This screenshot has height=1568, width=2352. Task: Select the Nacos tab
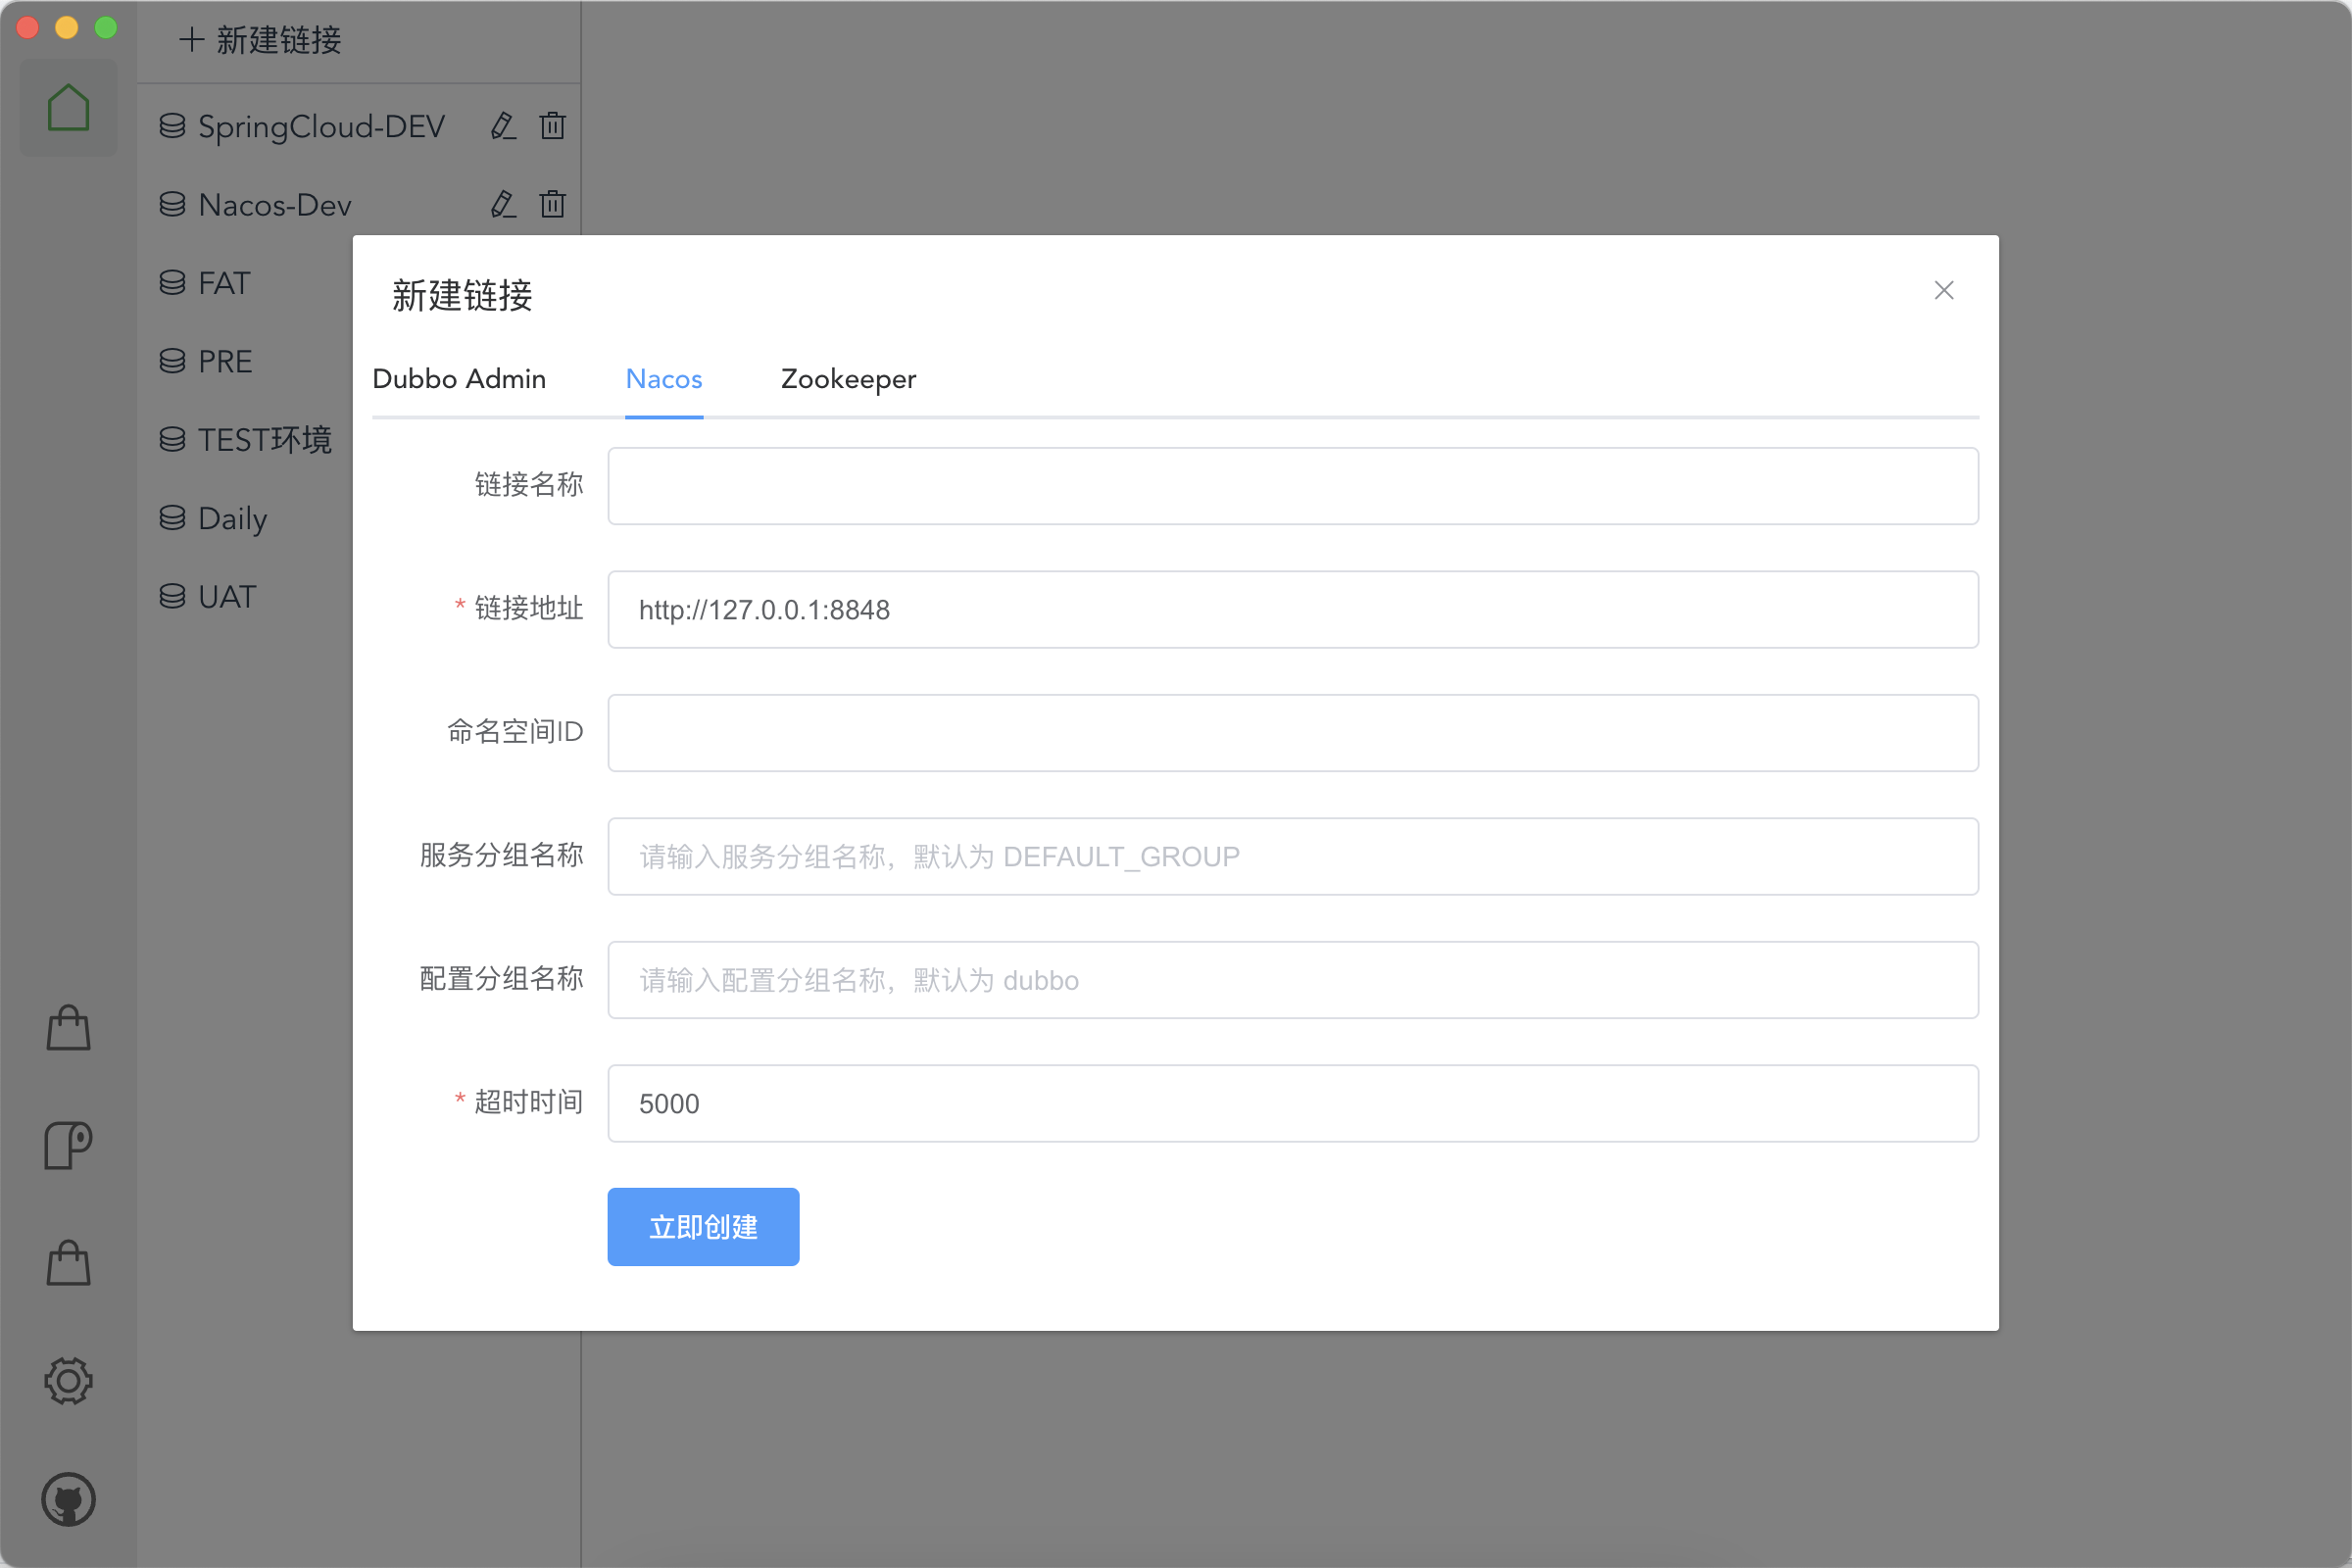point(664,379)
